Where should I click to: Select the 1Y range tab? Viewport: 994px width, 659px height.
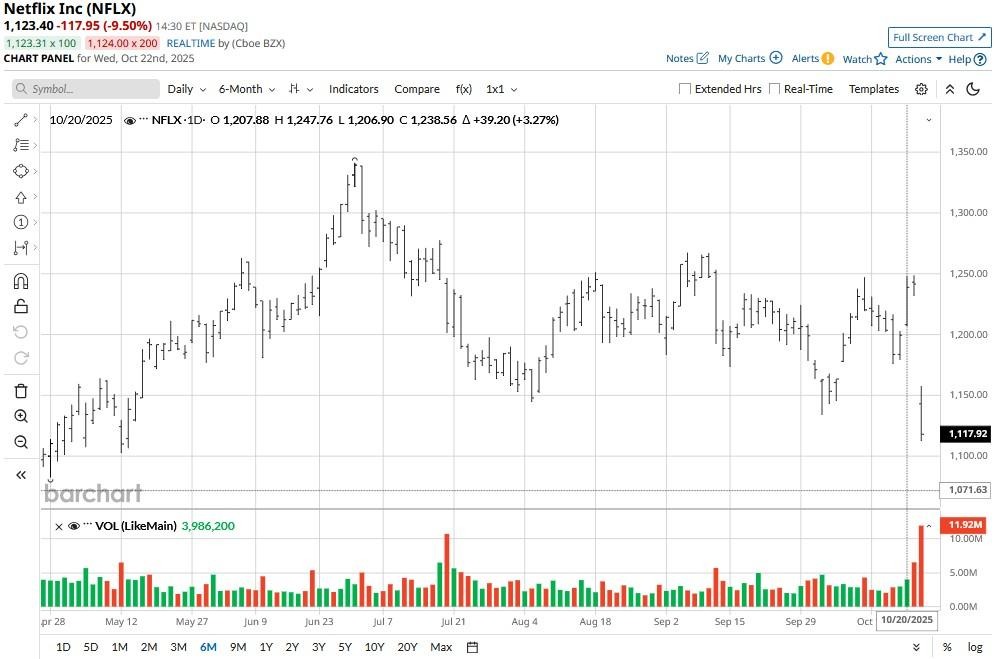coord(266,647)
